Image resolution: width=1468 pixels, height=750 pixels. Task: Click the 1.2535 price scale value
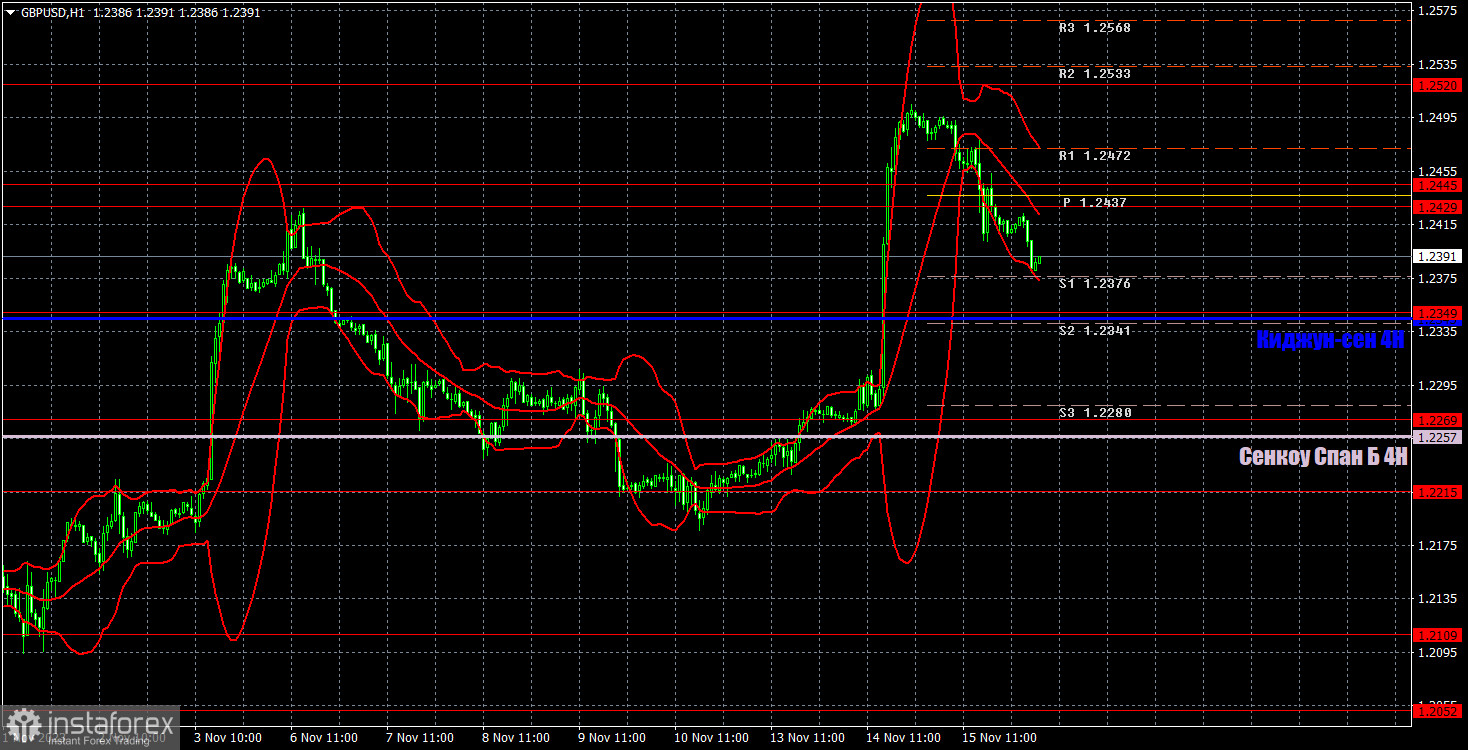(x=1437, y=64)
